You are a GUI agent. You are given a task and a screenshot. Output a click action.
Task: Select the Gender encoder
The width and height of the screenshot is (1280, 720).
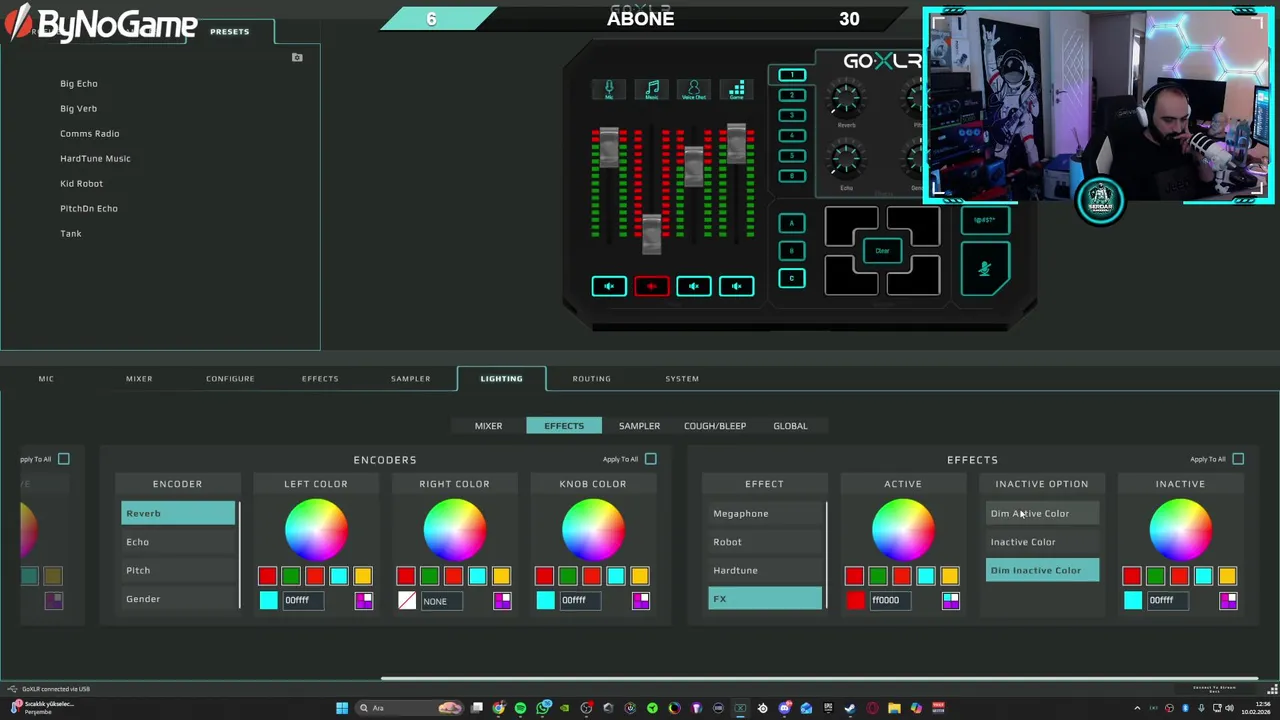tap(178, 599)
